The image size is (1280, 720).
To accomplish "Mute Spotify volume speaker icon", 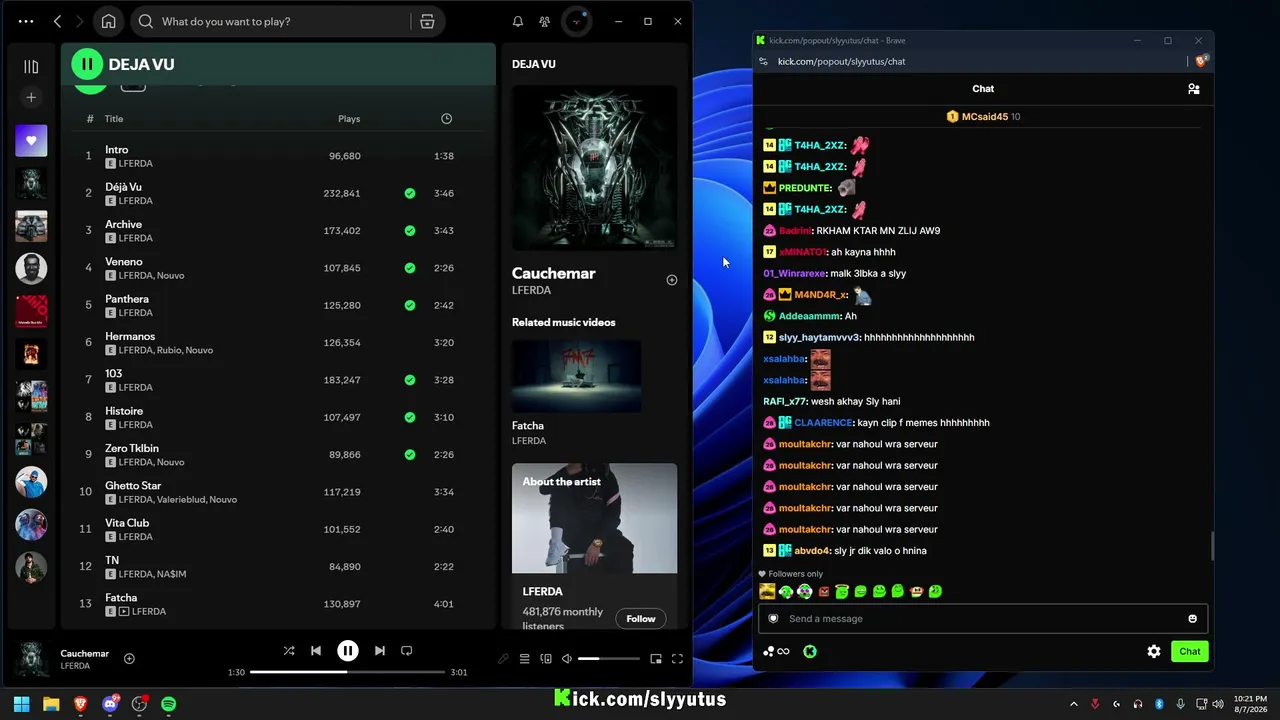I will [567, 659].
